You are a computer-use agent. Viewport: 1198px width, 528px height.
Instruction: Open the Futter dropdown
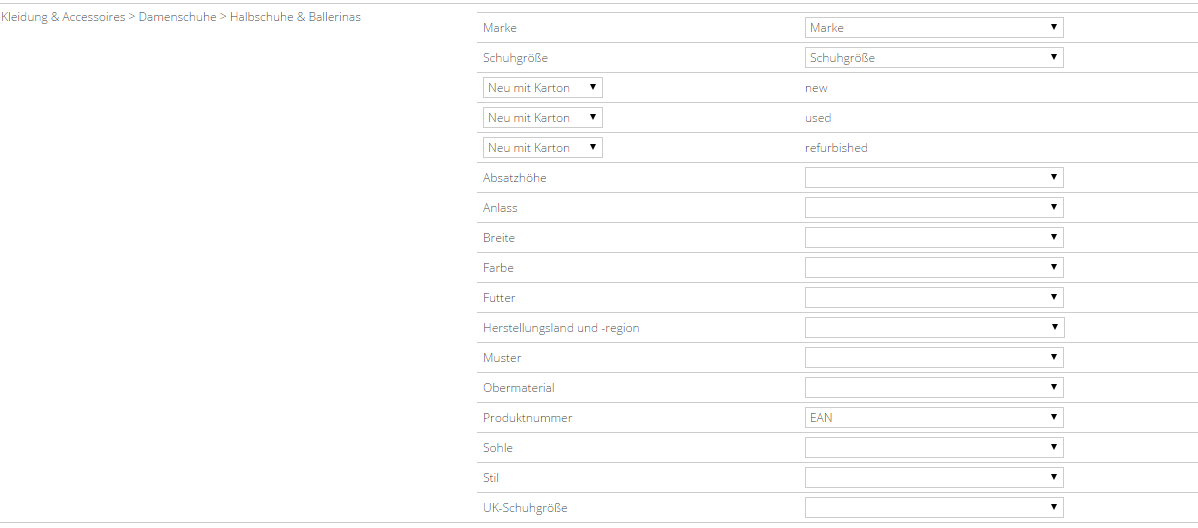933,298
